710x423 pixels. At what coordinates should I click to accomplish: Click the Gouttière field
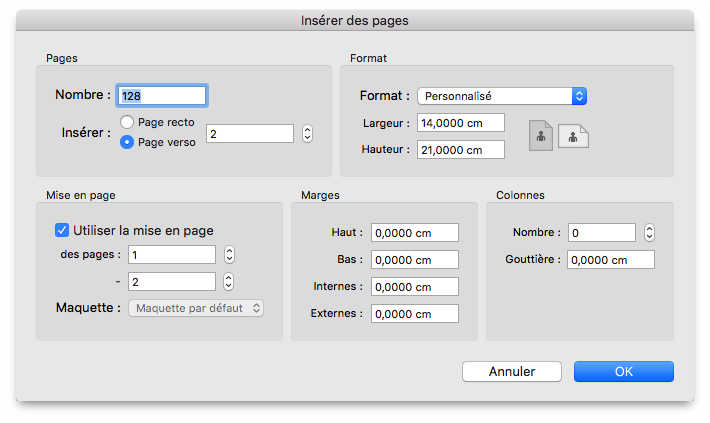point(611,260)
